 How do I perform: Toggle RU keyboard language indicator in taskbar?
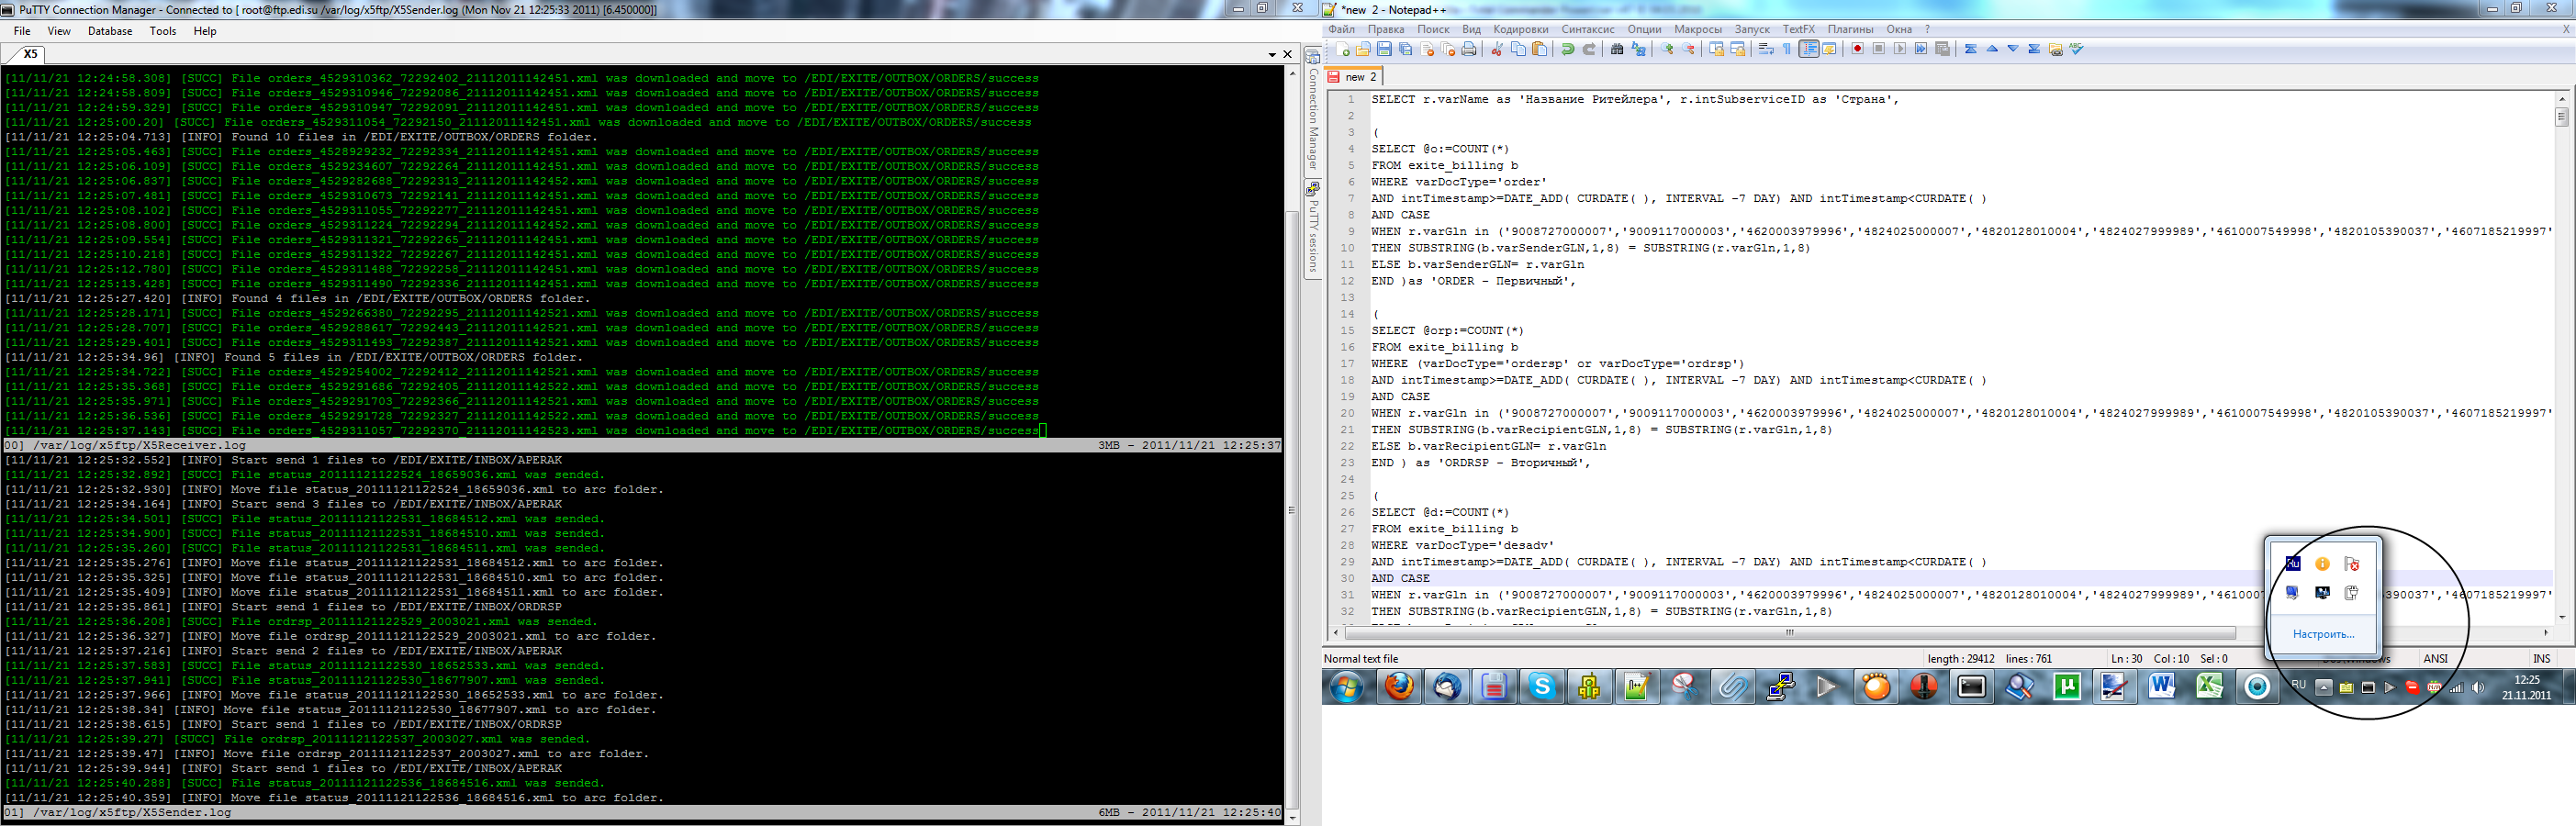point(2298,685)
